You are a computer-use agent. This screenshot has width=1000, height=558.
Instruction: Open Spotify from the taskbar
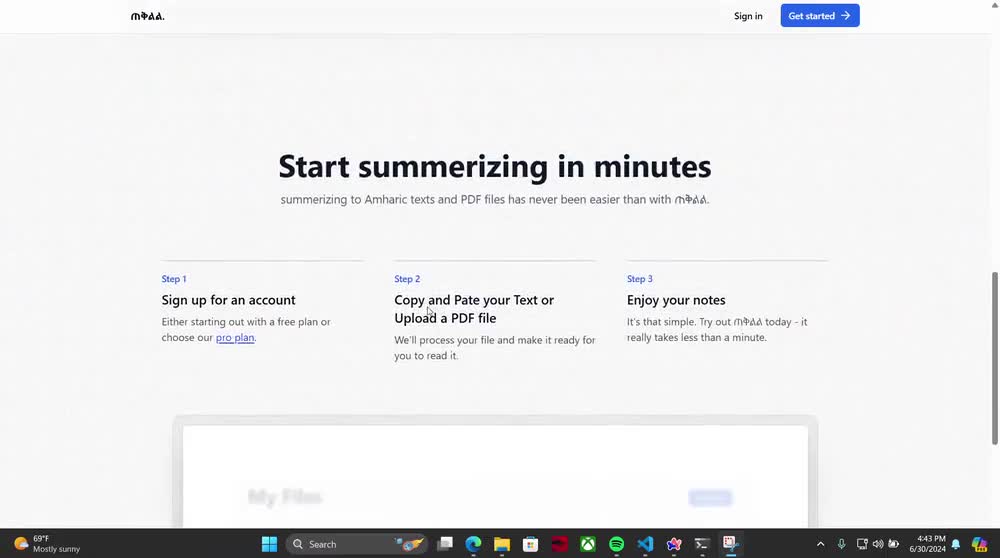[617, 544]
